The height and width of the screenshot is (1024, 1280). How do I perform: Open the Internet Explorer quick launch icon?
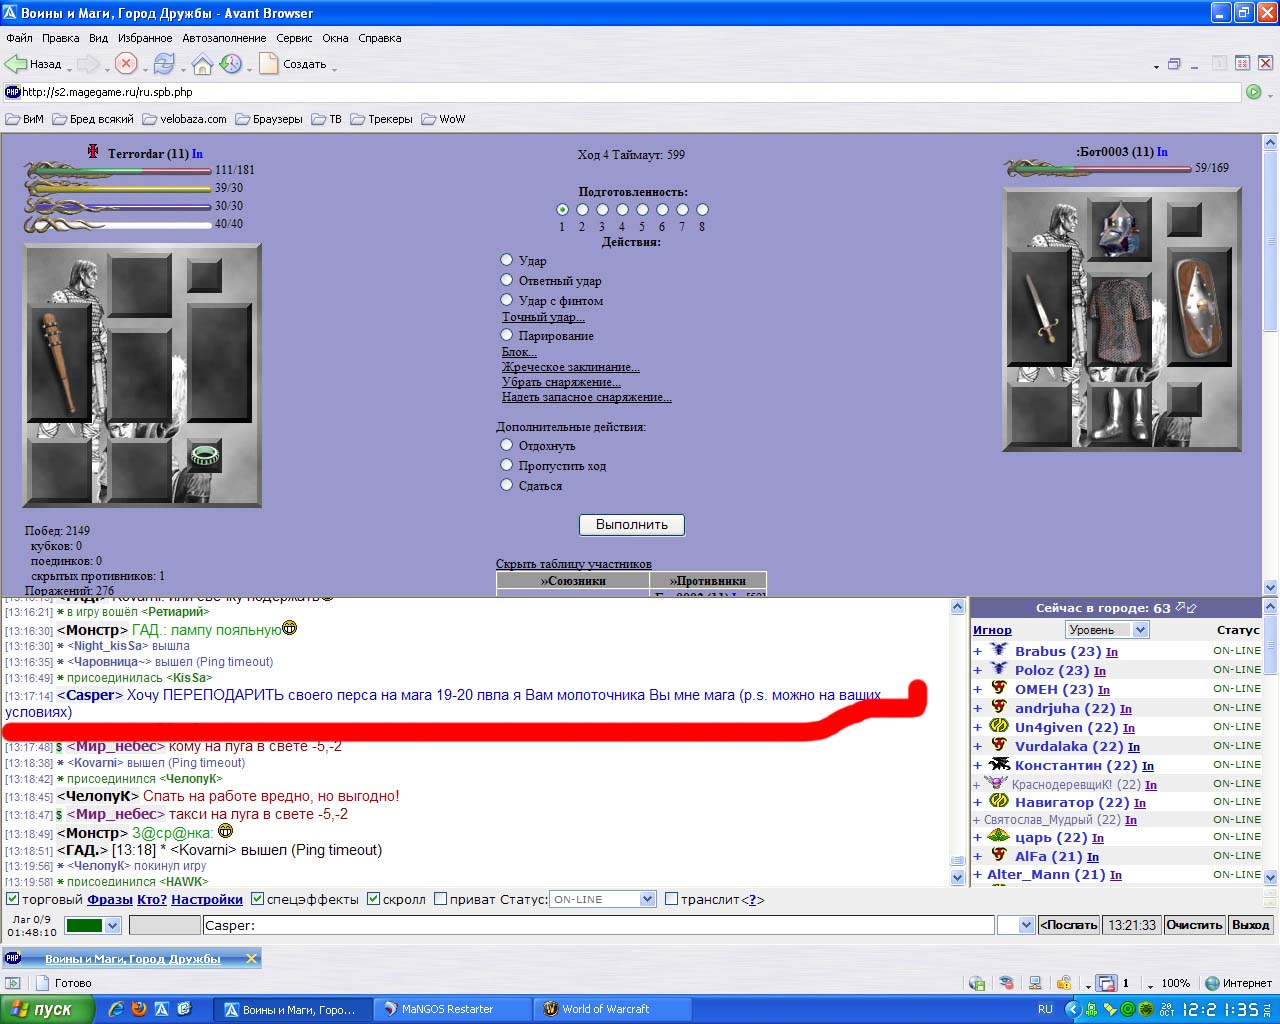[117, 1009]
